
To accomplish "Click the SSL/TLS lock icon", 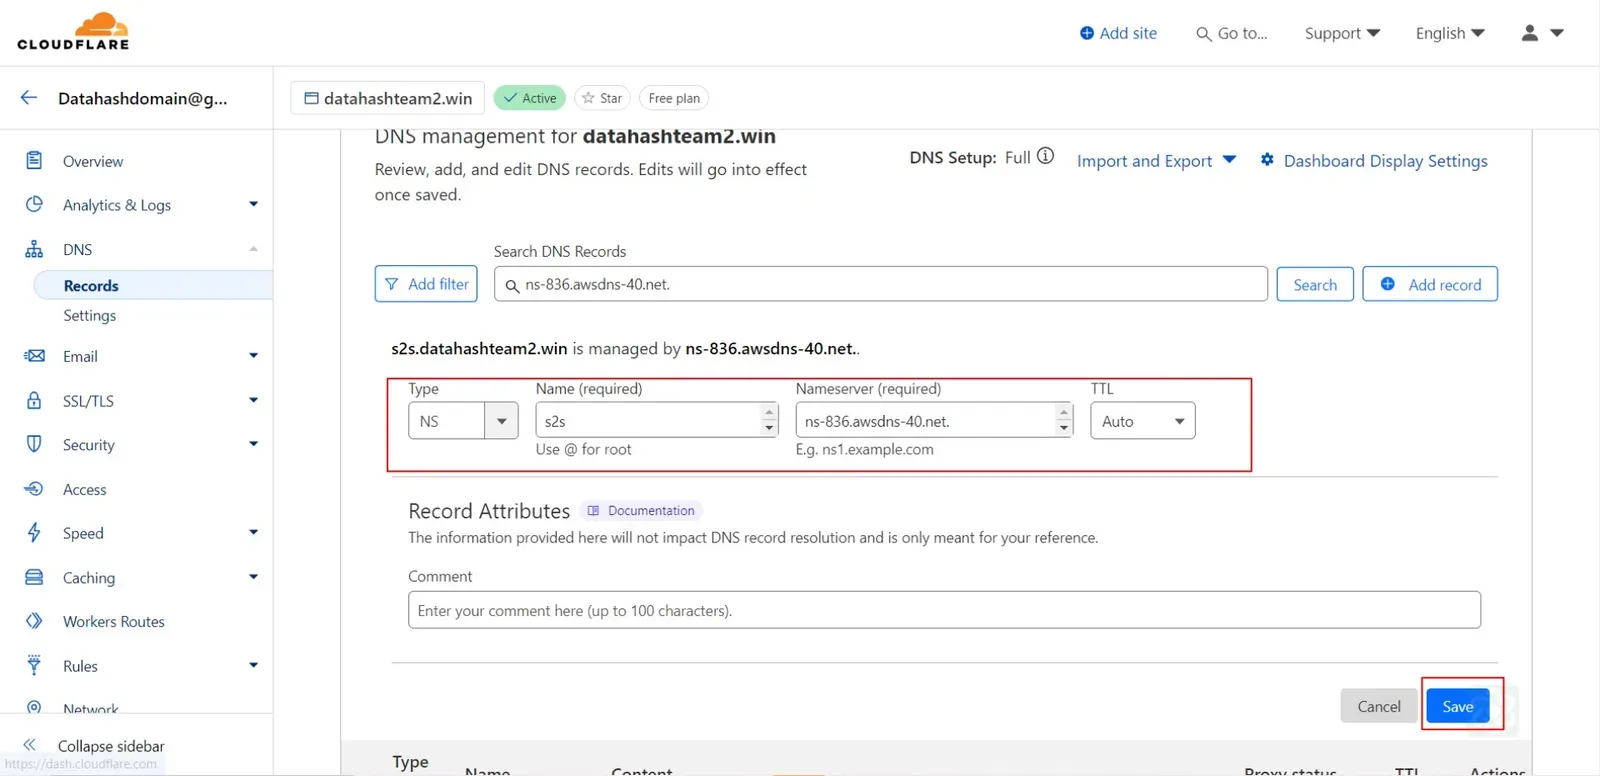I will (34, 400).
